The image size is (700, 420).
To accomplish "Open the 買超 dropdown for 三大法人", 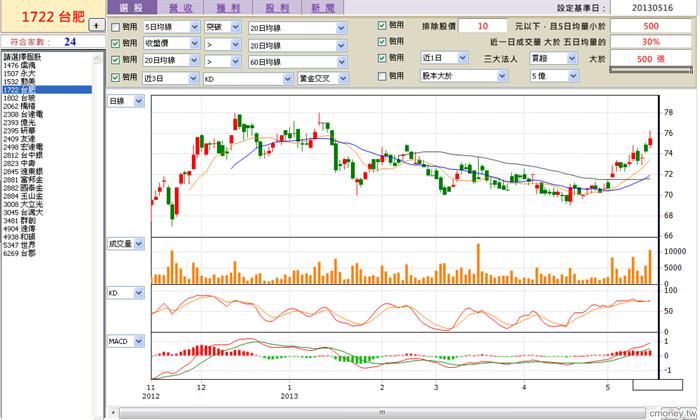I will tap(572, 58).
